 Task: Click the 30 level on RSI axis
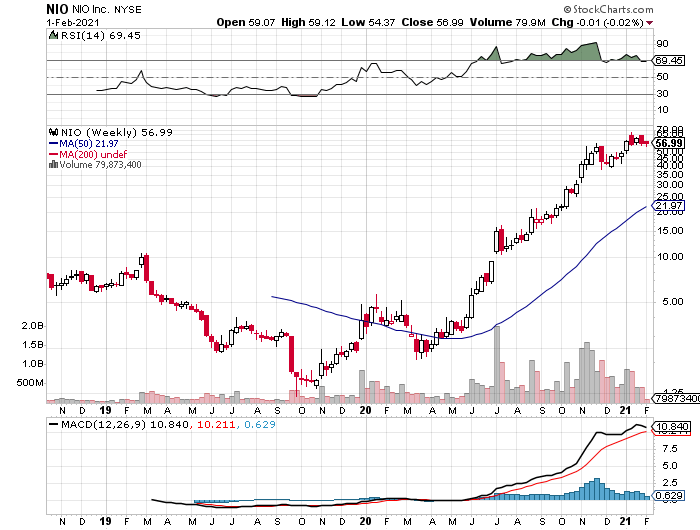coord(662,94)
